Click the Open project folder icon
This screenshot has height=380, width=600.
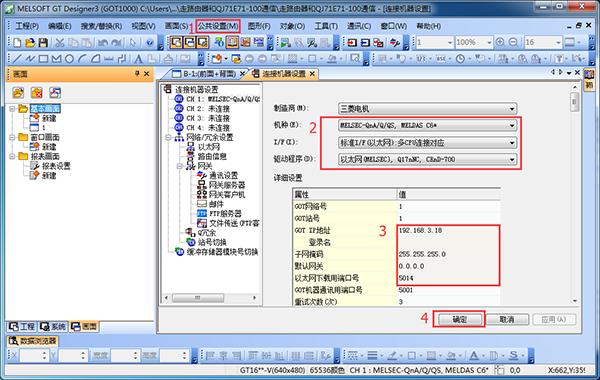30,42
